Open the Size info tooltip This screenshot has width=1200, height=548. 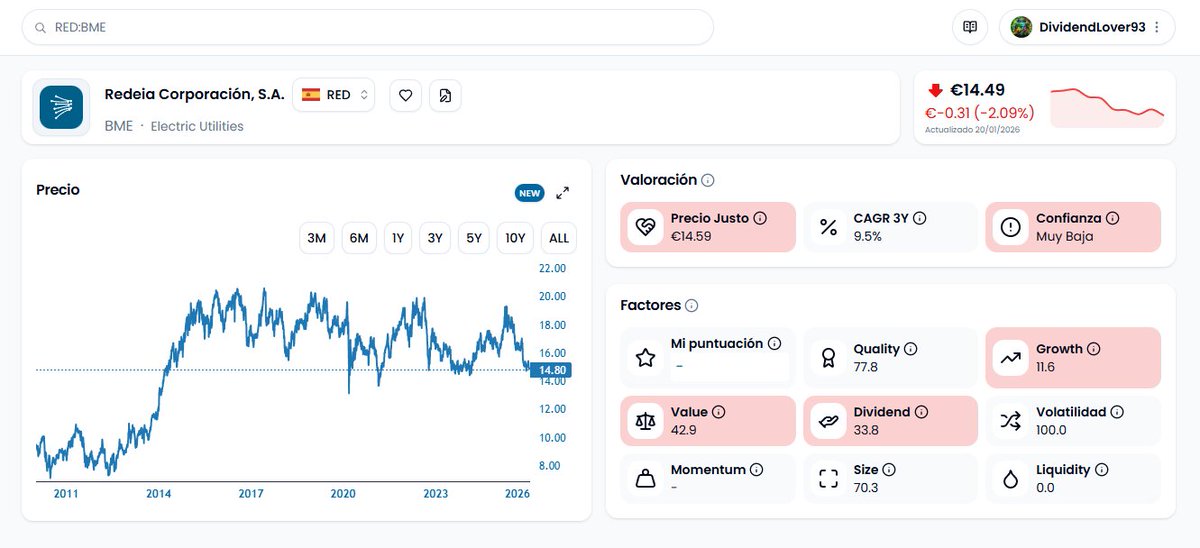[889, 470]
